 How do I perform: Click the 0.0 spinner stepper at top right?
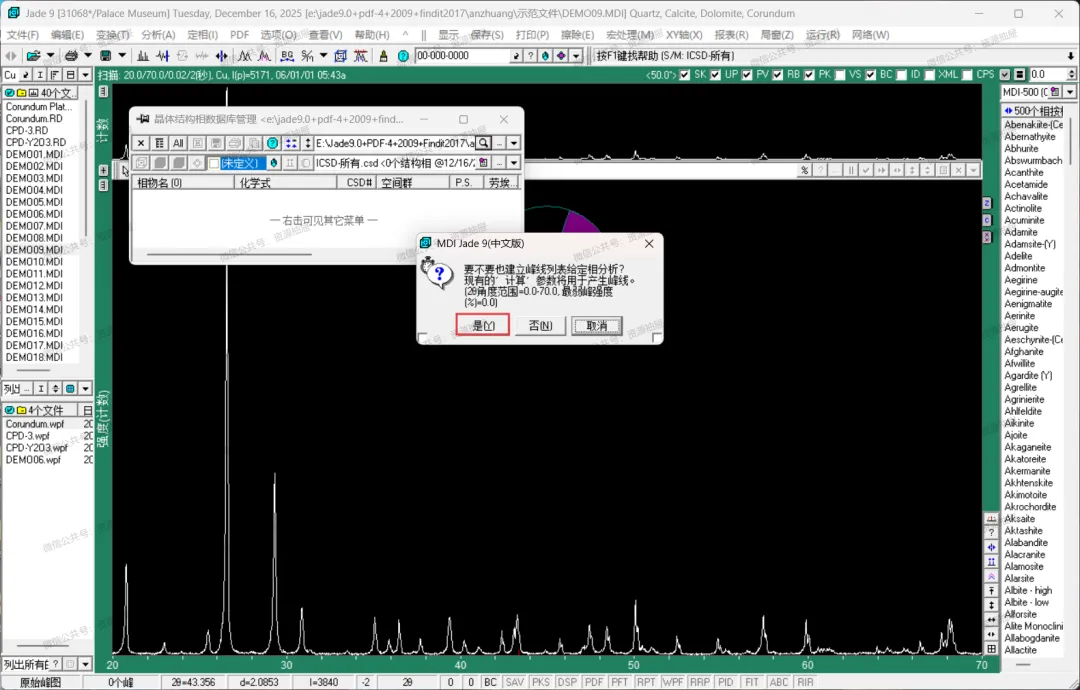tap(1071, 74)
